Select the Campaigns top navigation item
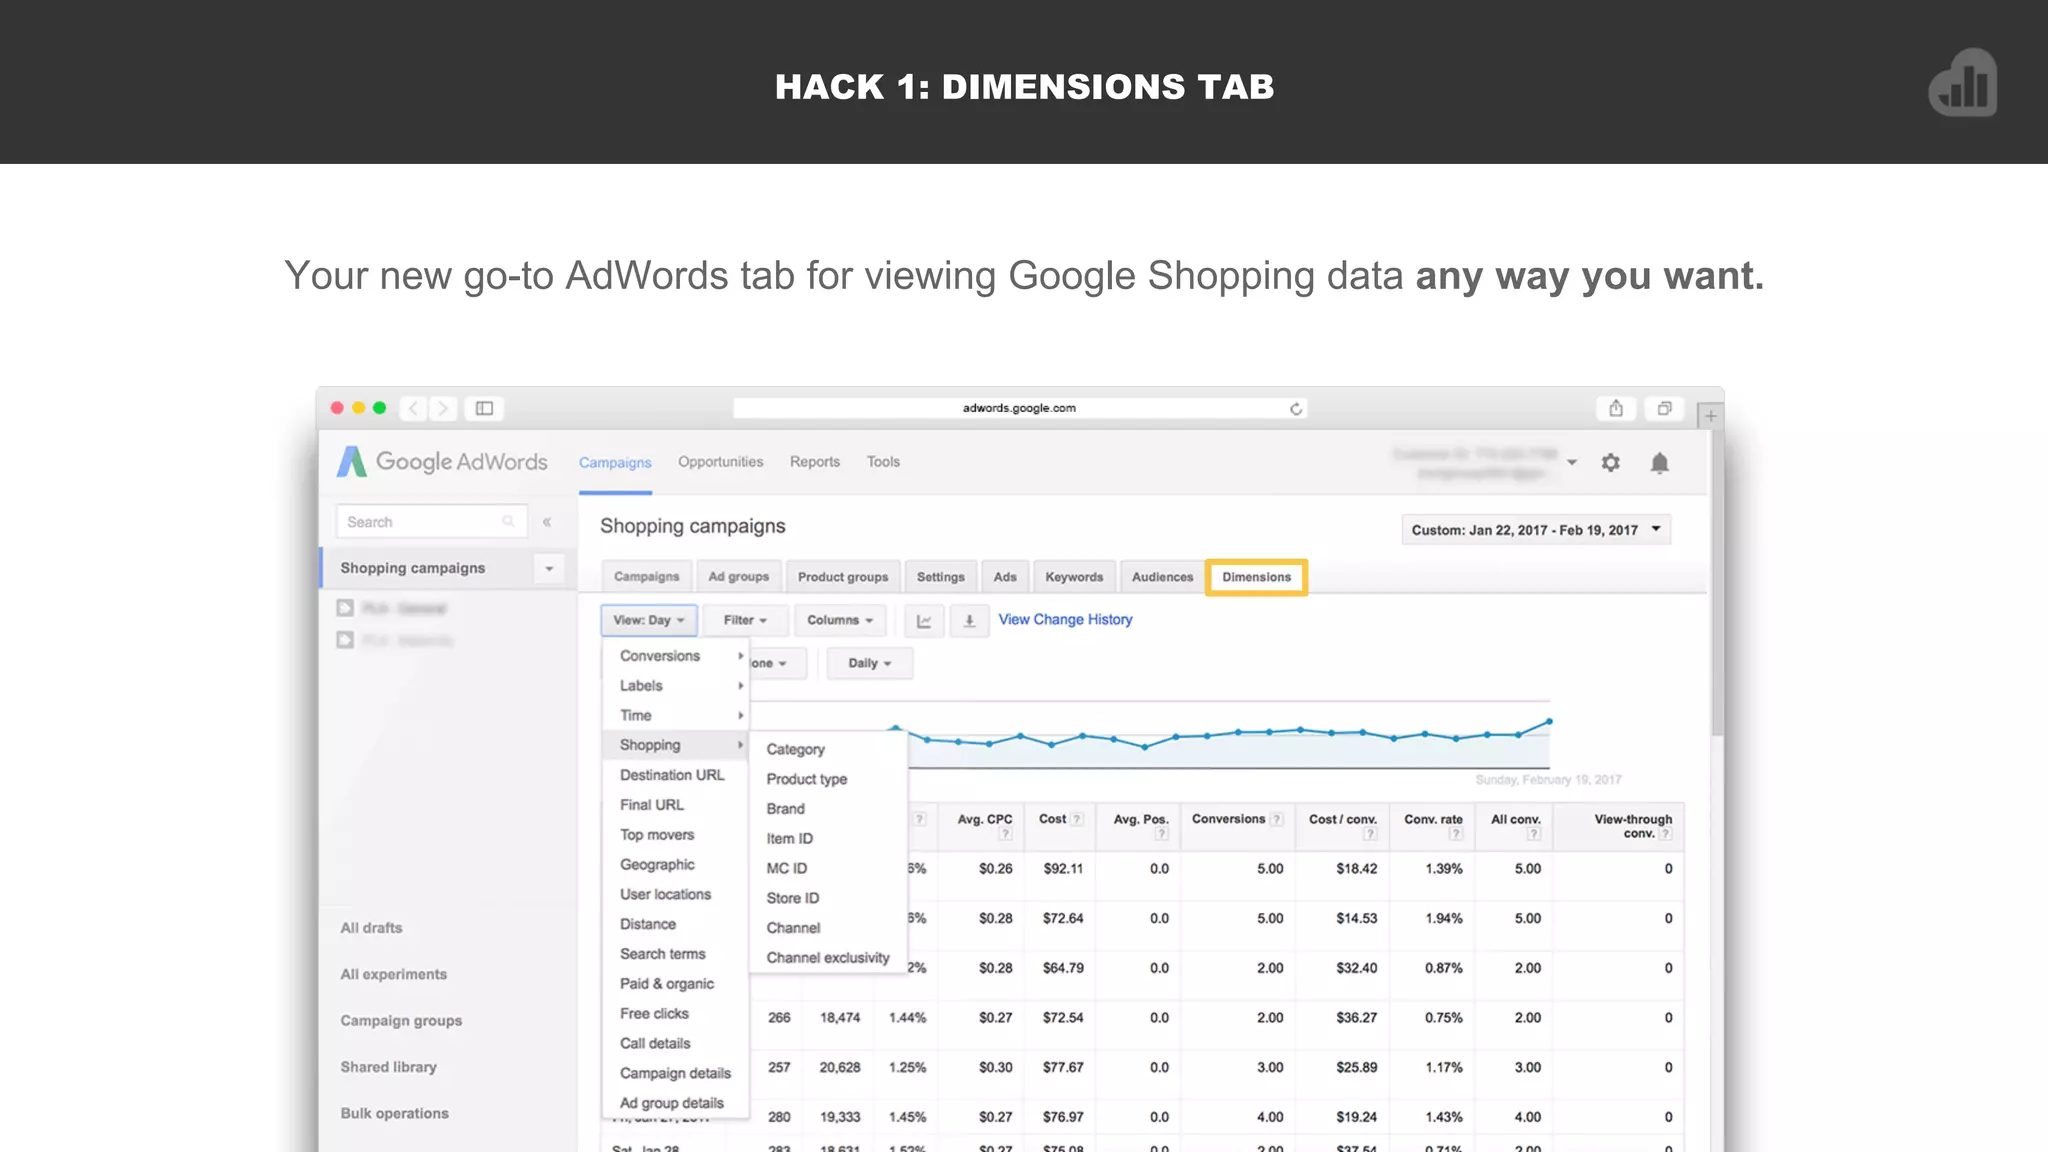Image resolution: width=2048 pixels, height=1152 pixels. [x=615, y=463]
